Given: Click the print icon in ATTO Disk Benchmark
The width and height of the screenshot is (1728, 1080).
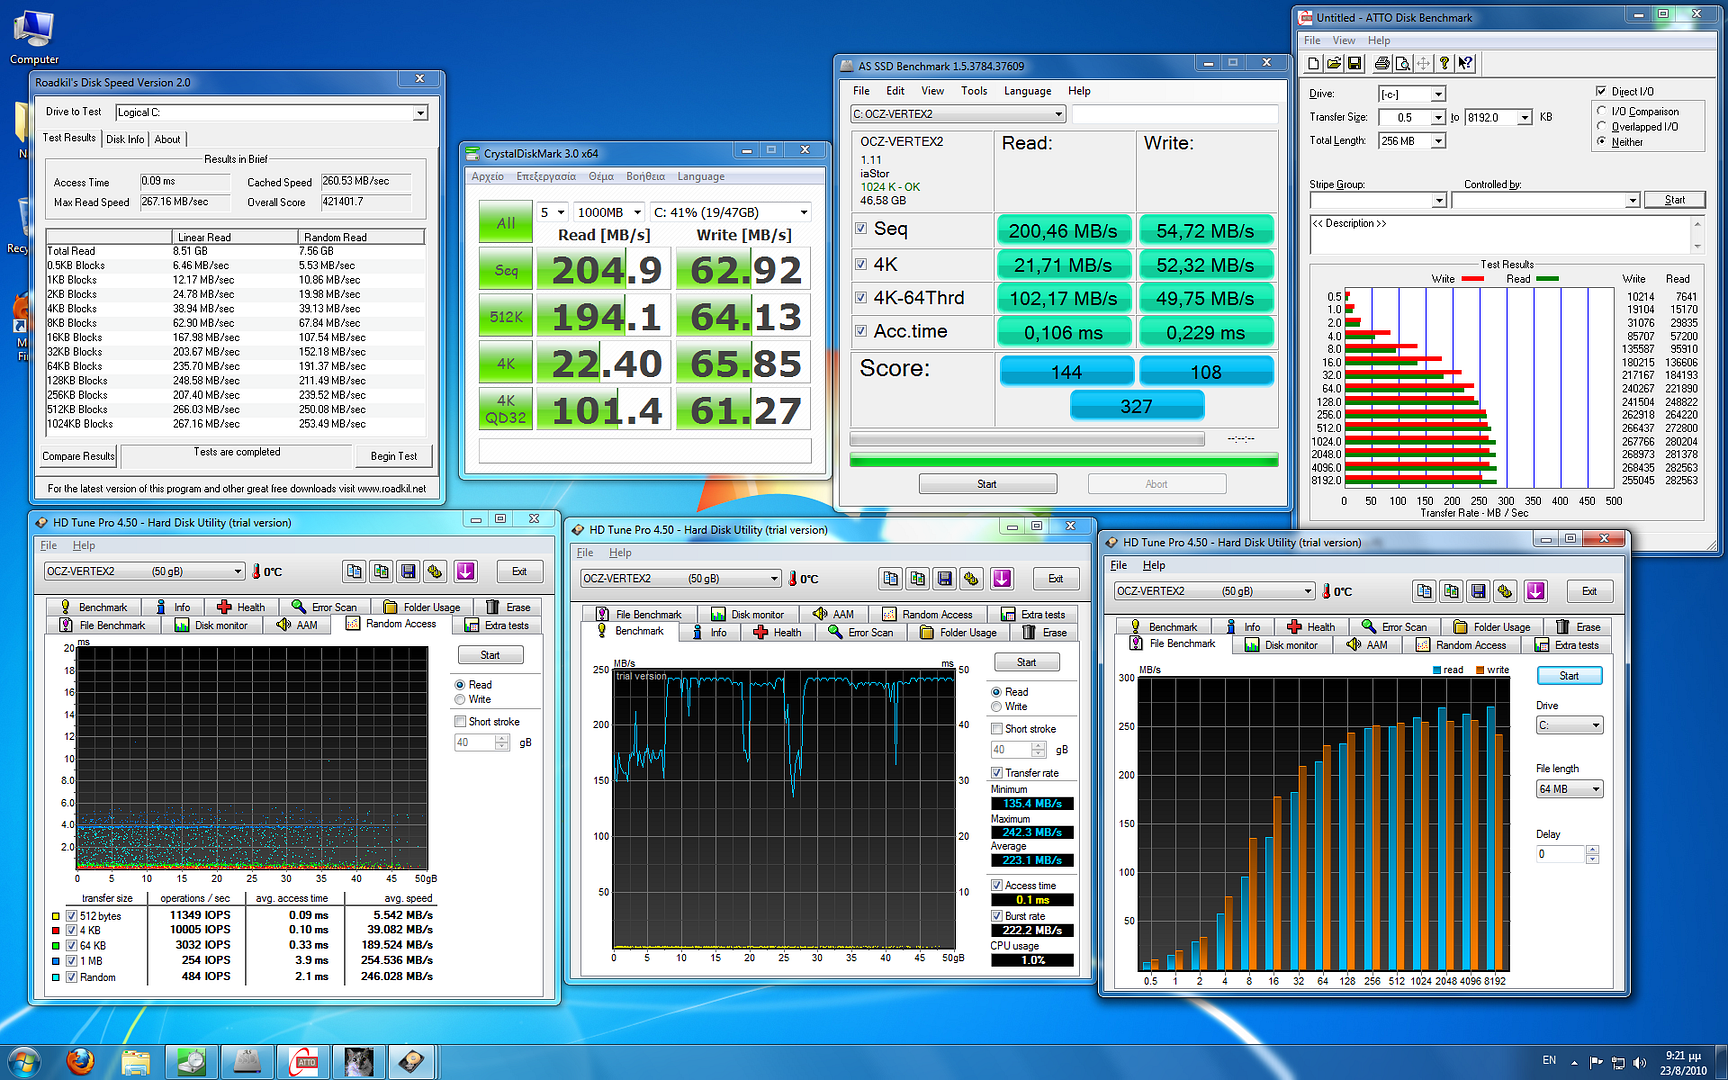Looking at the screenshot, I should tap(1382, 63).
